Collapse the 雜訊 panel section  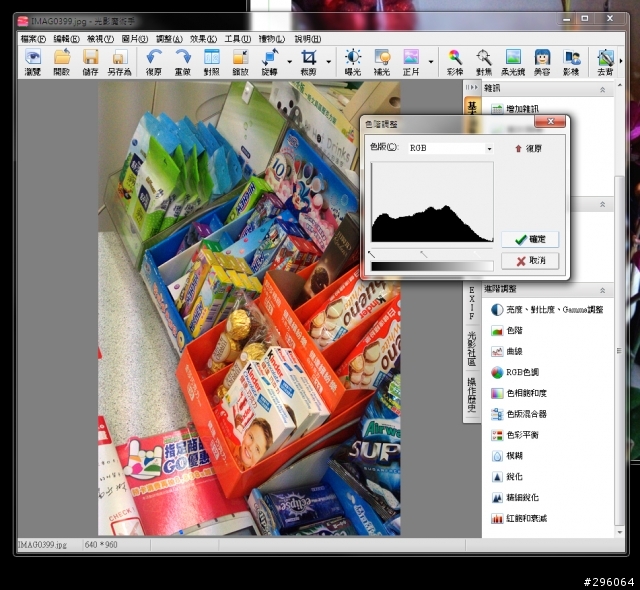pyautogui.click(x=602, y=89)
